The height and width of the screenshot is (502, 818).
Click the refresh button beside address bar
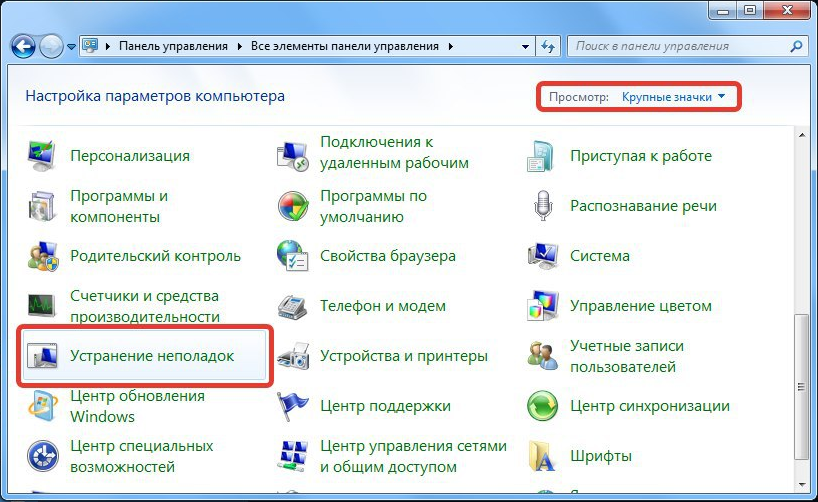(548, 46)
